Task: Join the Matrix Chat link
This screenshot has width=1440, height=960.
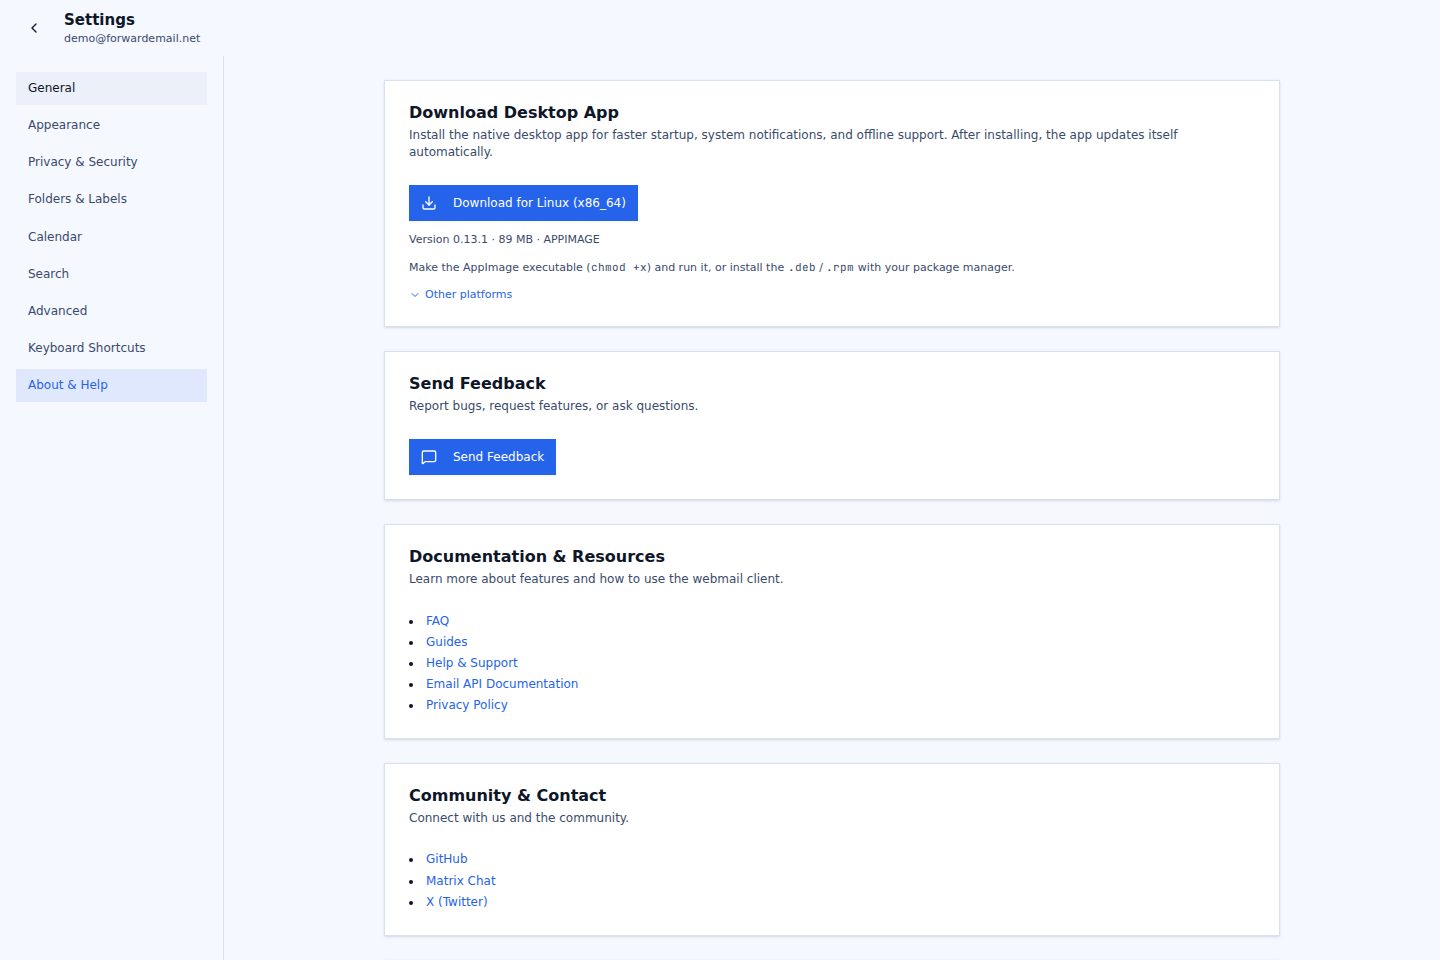Action: click(461, 881)
